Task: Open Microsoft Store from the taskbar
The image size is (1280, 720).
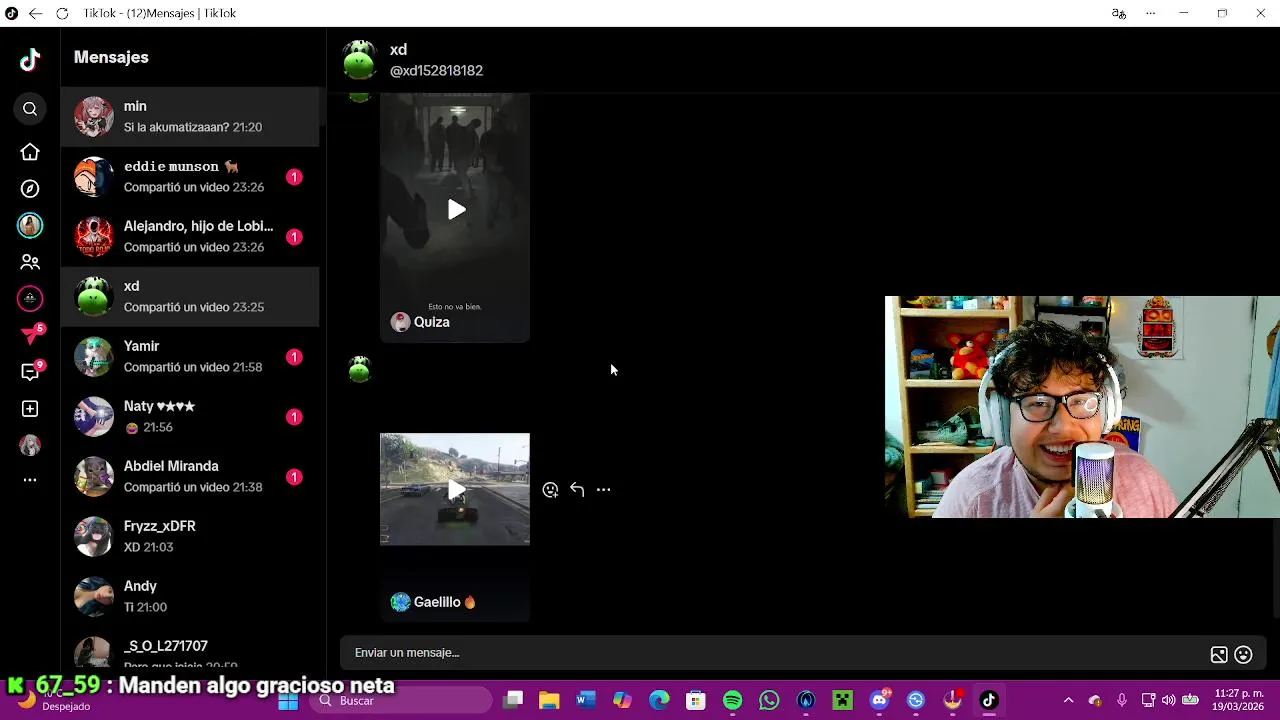Action: point(696,701)
